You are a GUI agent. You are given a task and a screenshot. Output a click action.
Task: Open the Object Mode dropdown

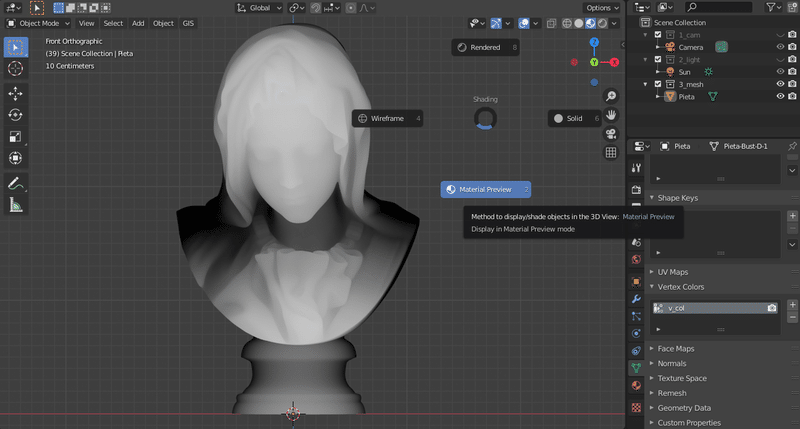(x=38, y=23)
